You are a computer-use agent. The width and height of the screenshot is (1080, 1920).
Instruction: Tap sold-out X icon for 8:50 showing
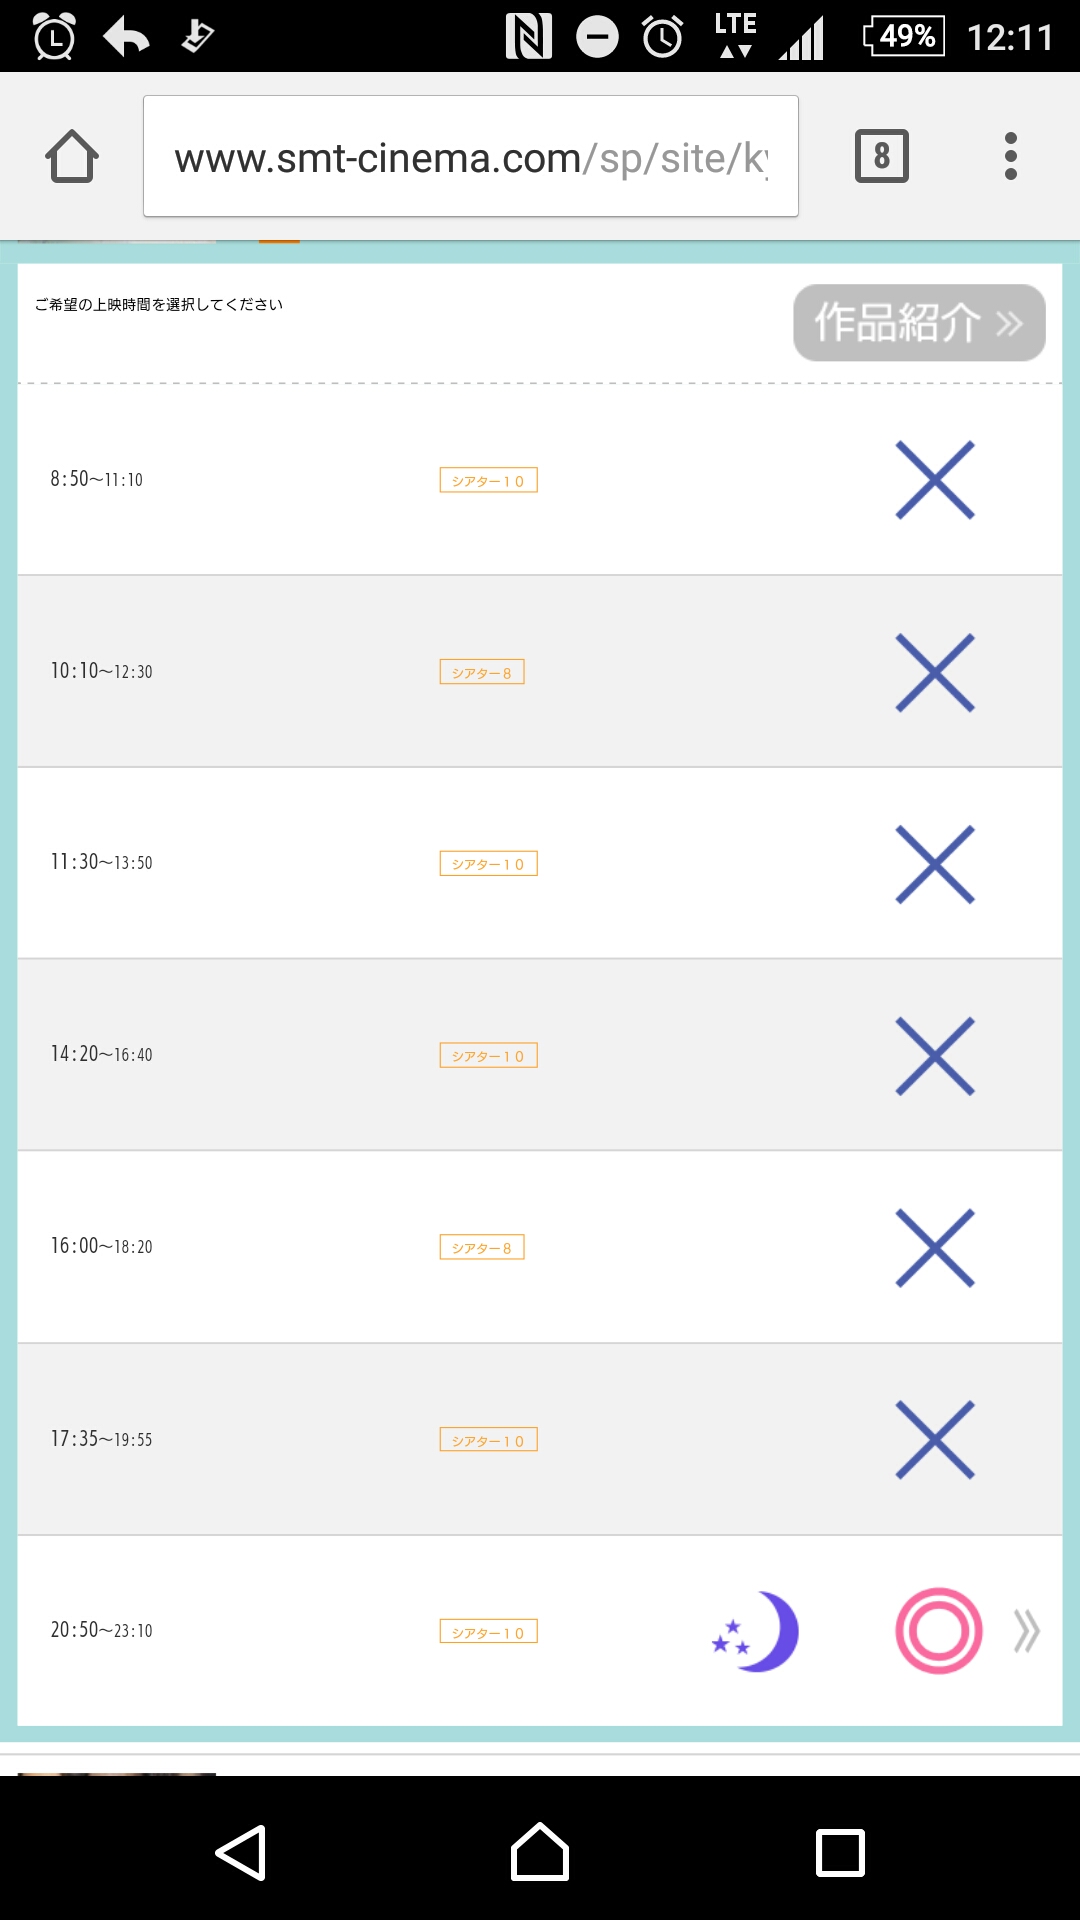(934, 480)
